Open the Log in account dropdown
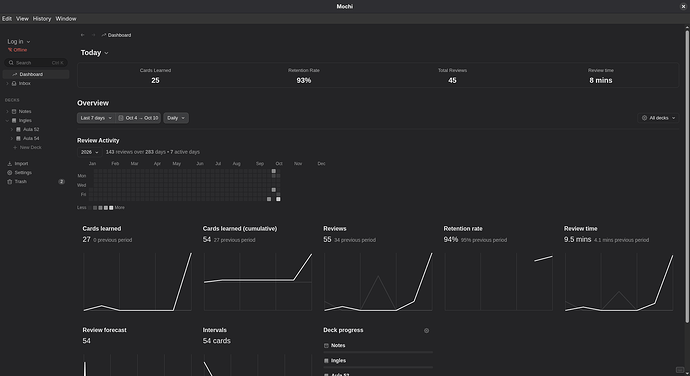Viewport: 690px width, 376px height. coord(19,41)
